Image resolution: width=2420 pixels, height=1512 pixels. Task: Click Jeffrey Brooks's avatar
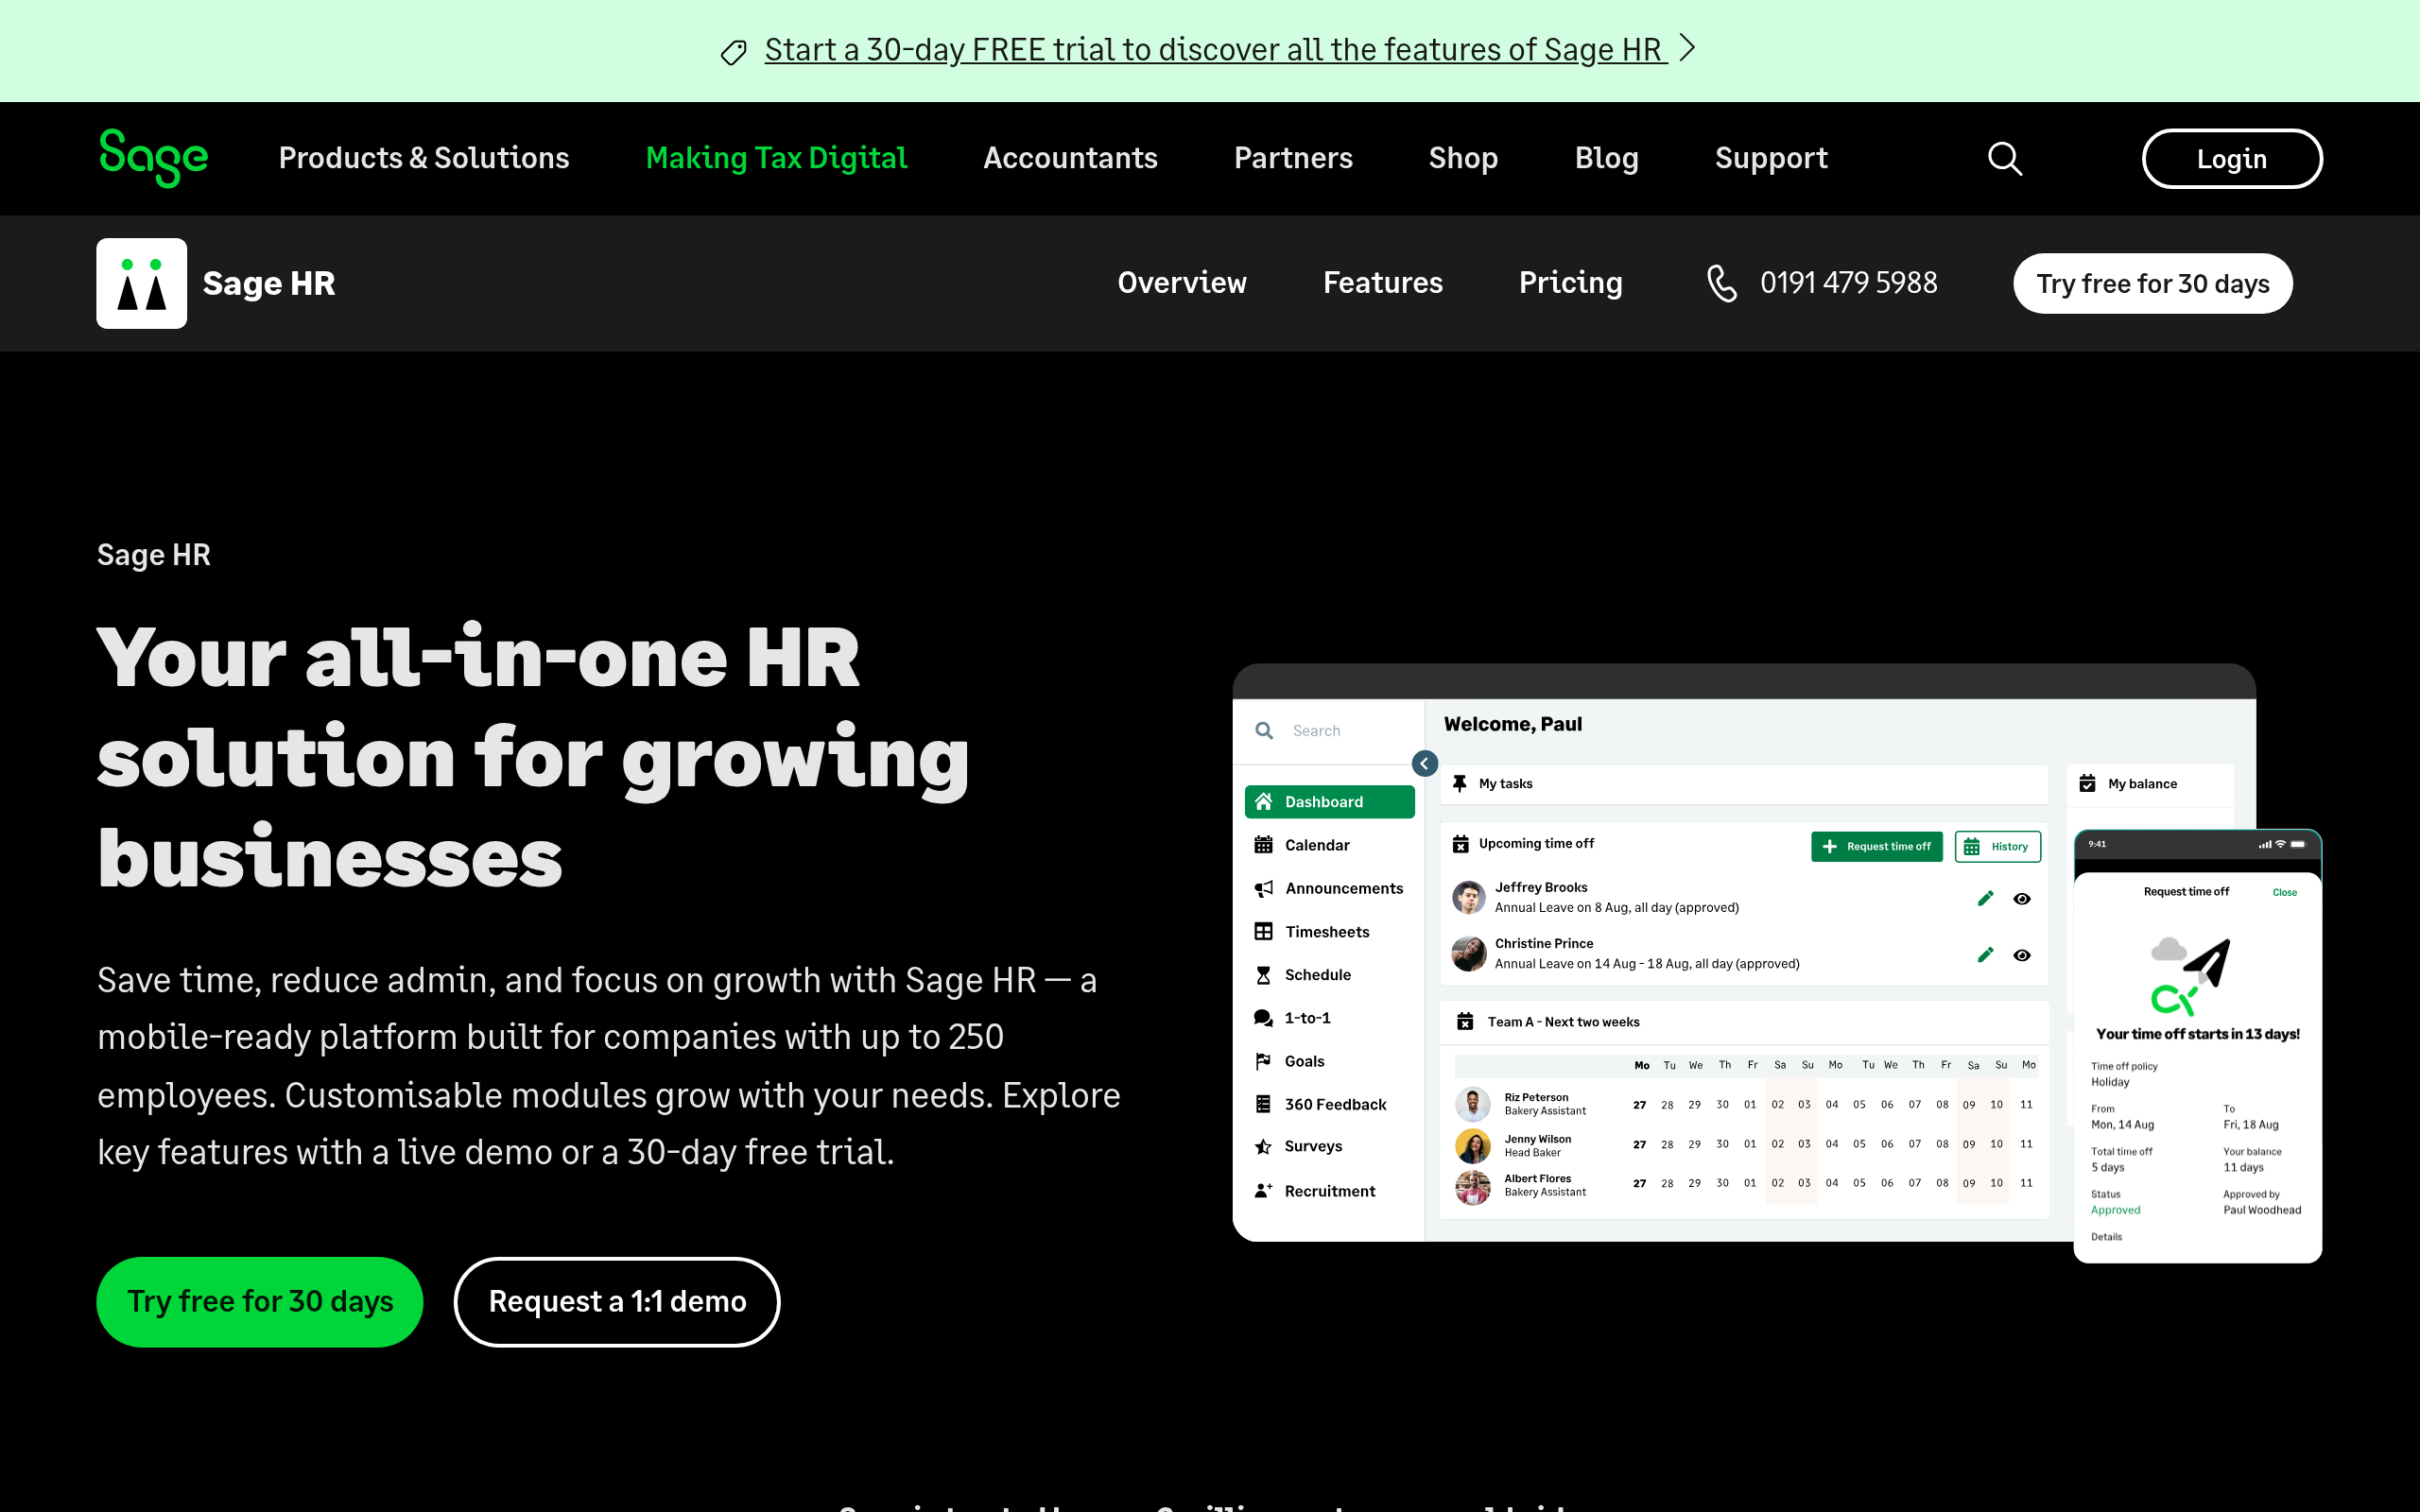point(1468,897)
